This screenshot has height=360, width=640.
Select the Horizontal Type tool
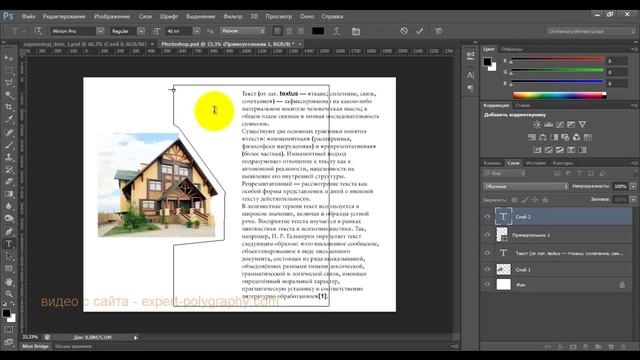9,244
